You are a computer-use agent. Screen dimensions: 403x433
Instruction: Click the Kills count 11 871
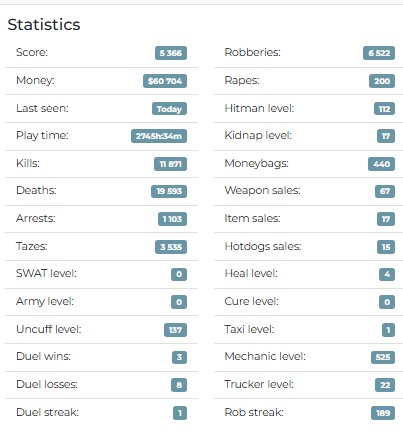click(170, 164)
